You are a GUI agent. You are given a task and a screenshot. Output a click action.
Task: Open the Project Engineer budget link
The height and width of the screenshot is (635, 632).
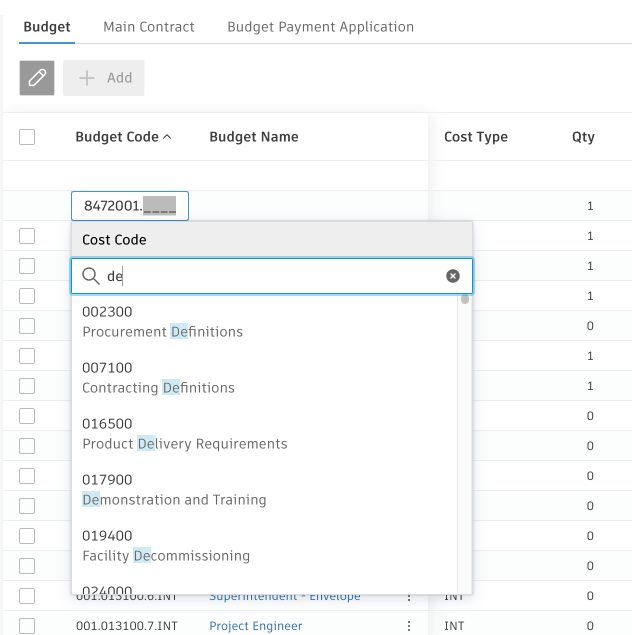coord(255,626)
